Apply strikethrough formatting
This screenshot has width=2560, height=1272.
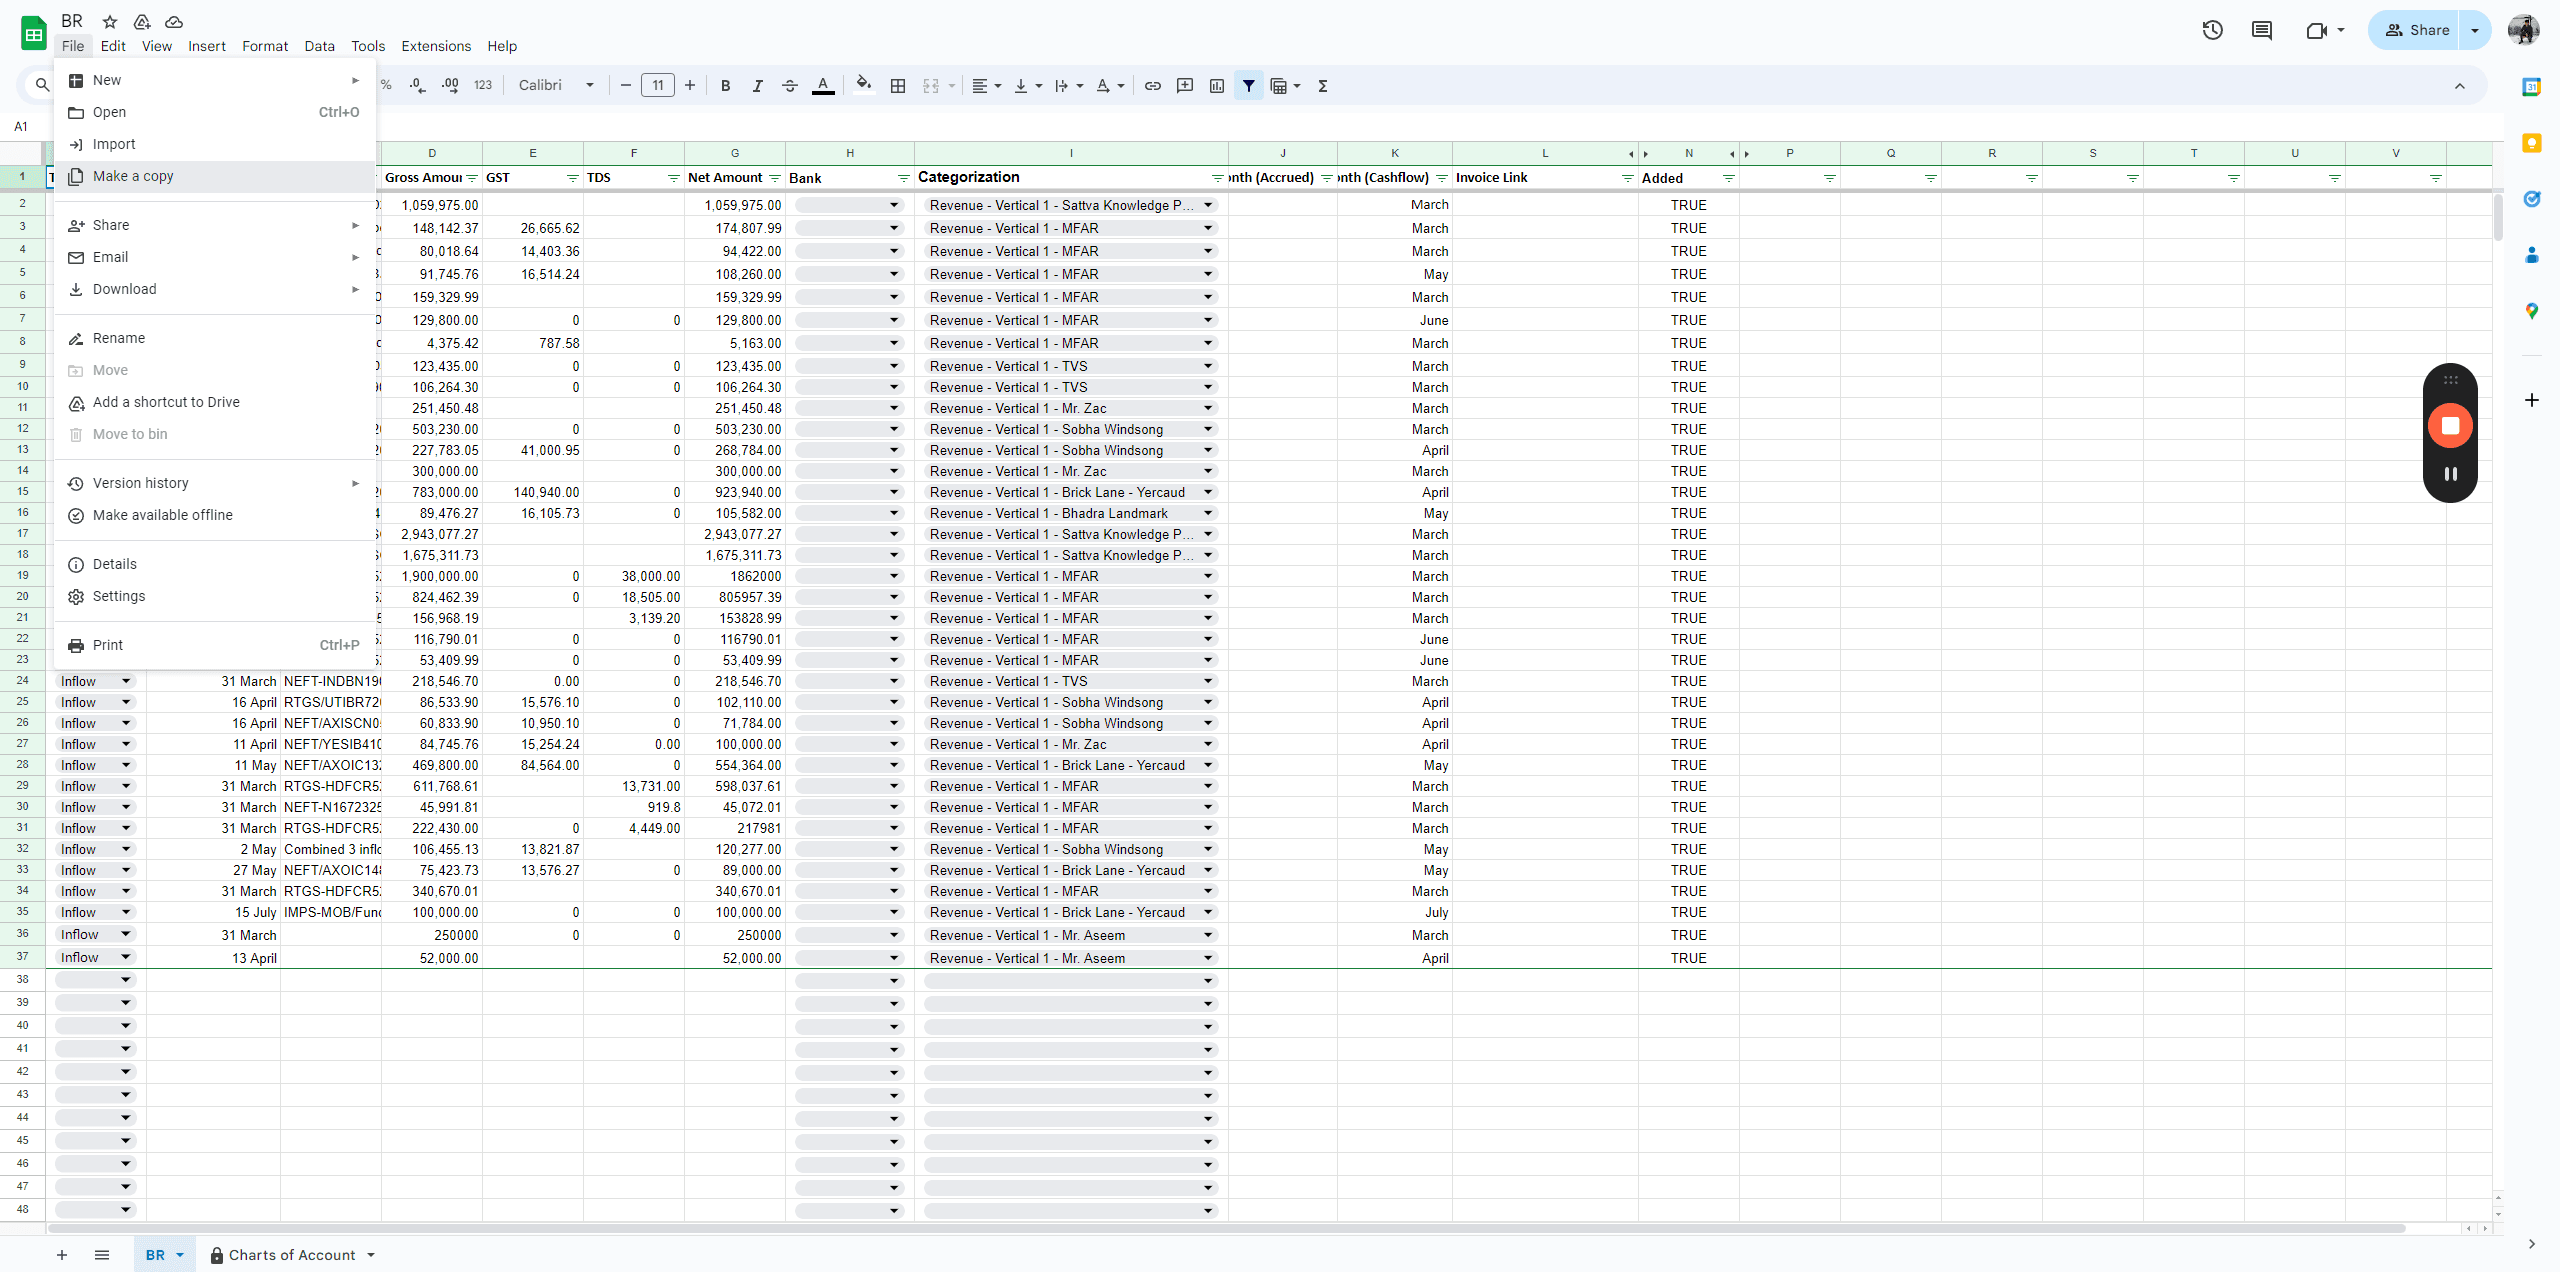coord(789,86)
